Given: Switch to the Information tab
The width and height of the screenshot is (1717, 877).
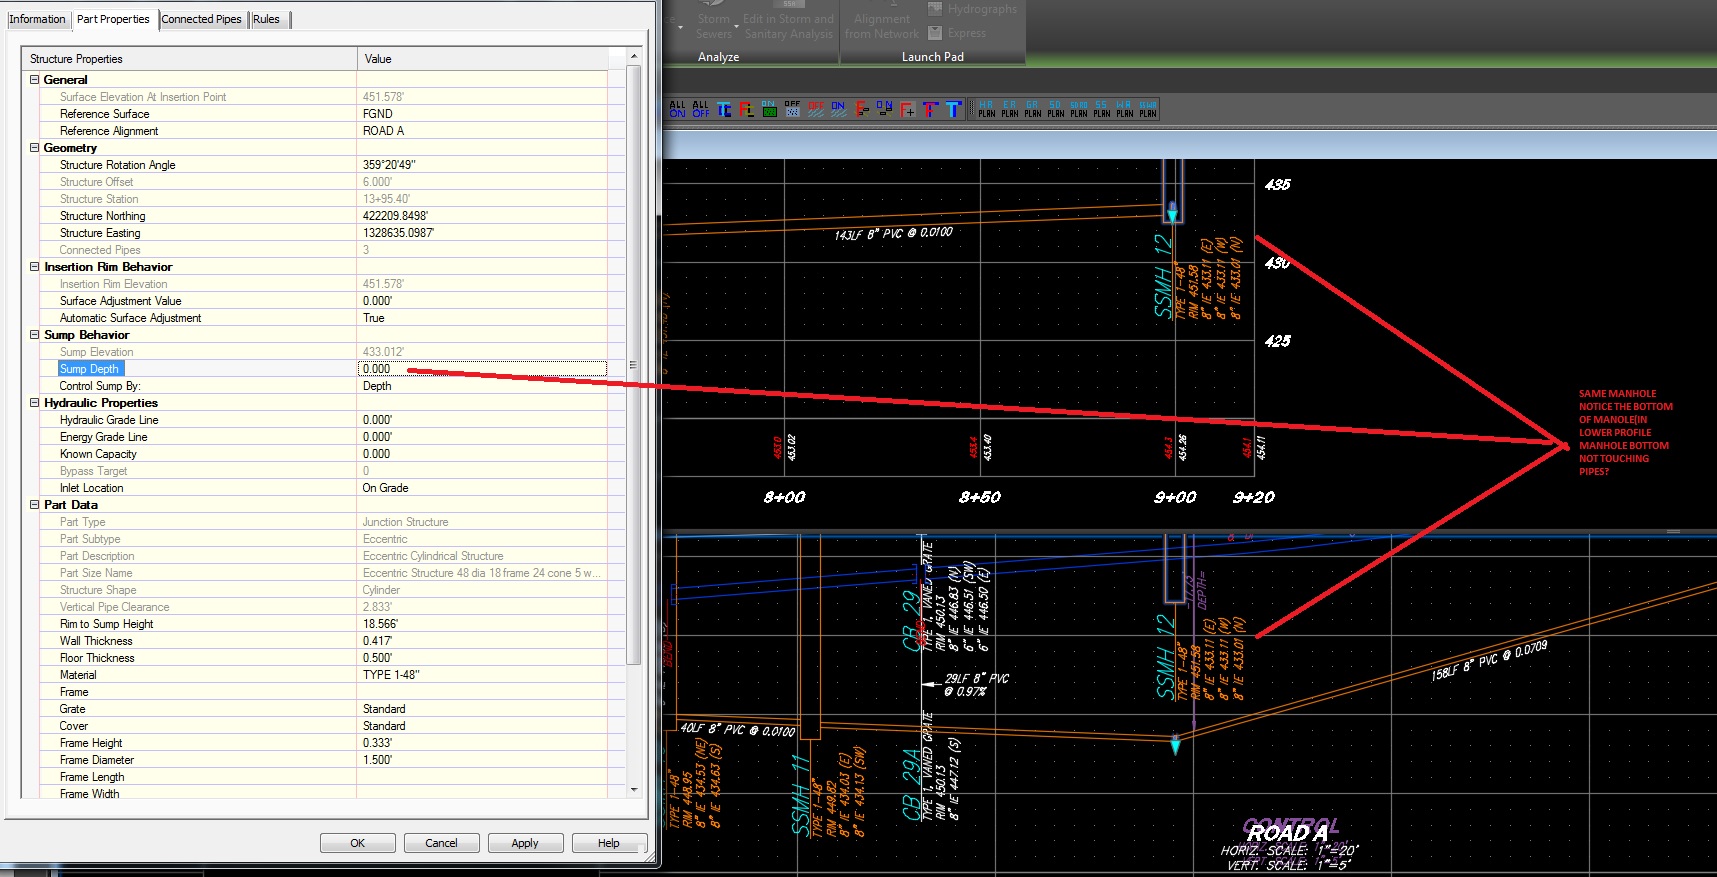Looking at the screenshot, I should 37,19.
